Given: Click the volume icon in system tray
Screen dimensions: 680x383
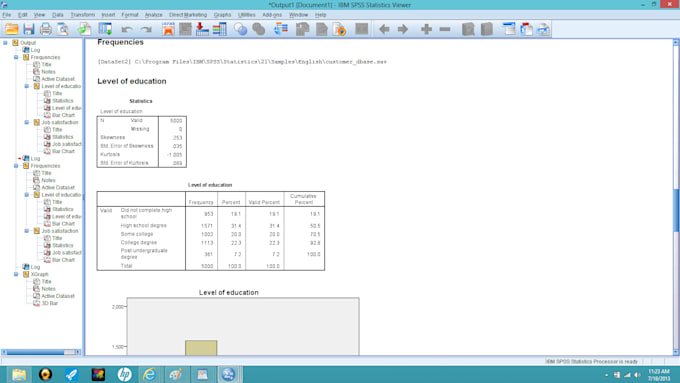Looking at the screenshot, I should click(x=637, y=375).
